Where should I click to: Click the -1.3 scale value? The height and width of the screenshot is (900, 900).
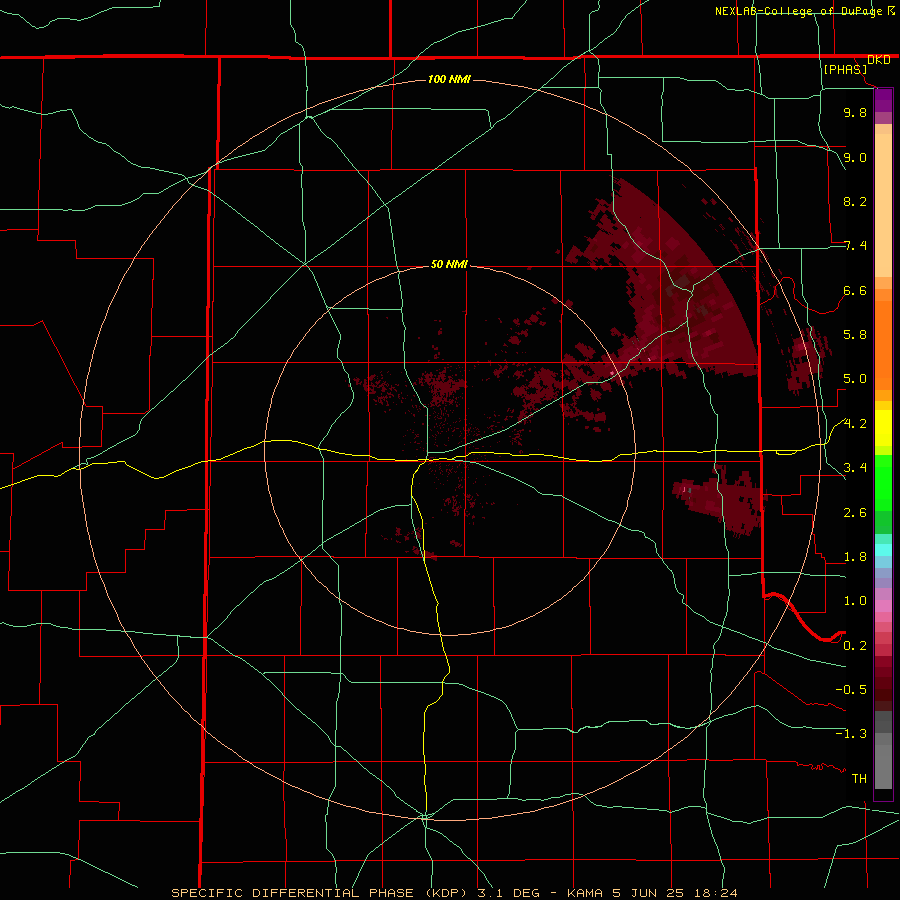(851, 734)
